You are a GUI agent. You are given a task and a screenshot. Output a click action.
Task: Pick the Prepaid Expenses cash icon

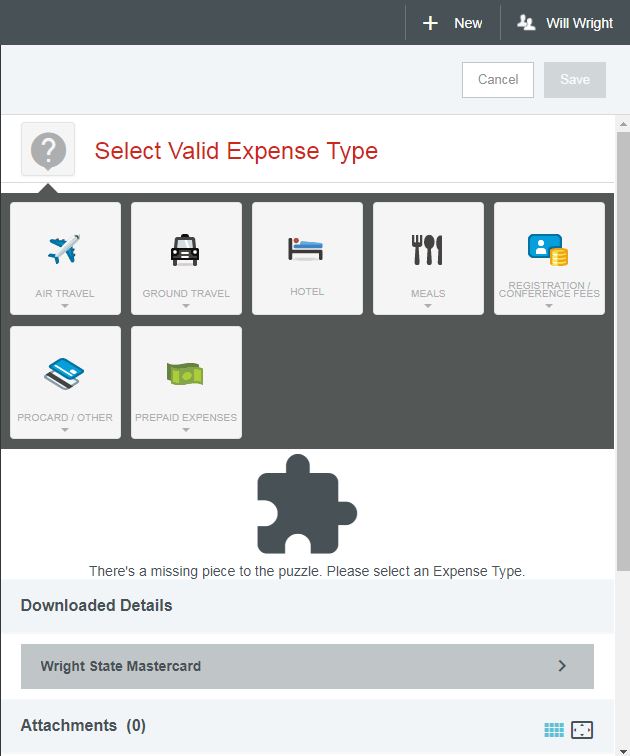click(x=186, y=373)
